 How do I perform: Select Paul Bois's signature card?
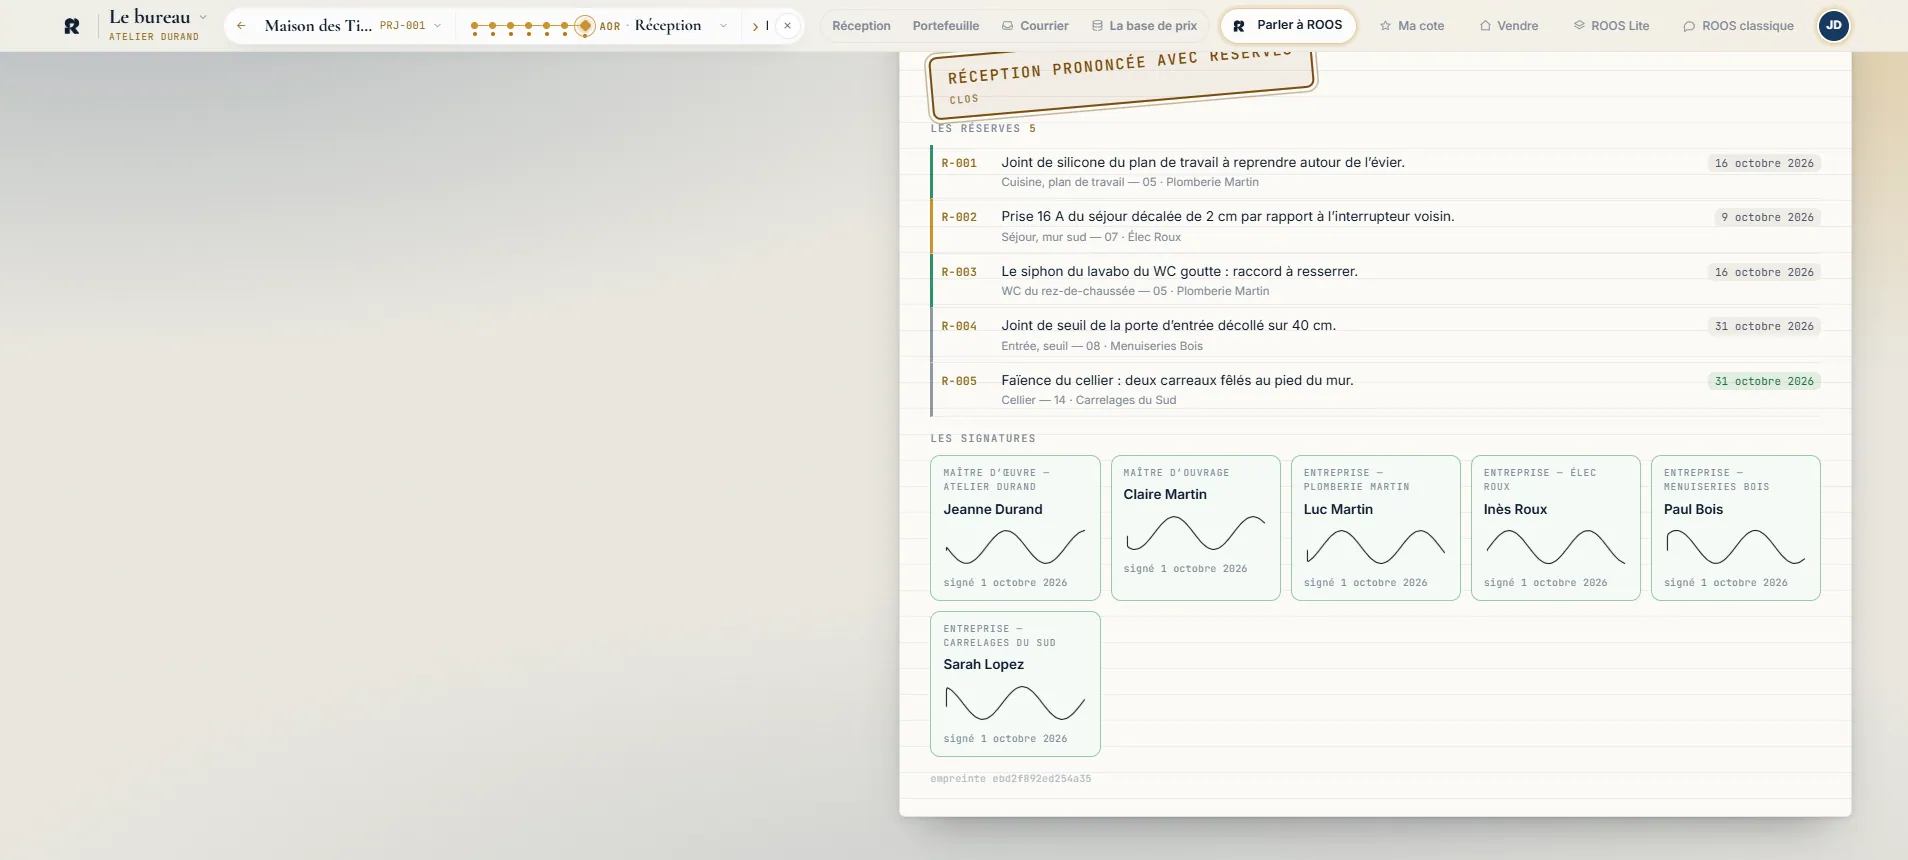tap(1736, 528)
